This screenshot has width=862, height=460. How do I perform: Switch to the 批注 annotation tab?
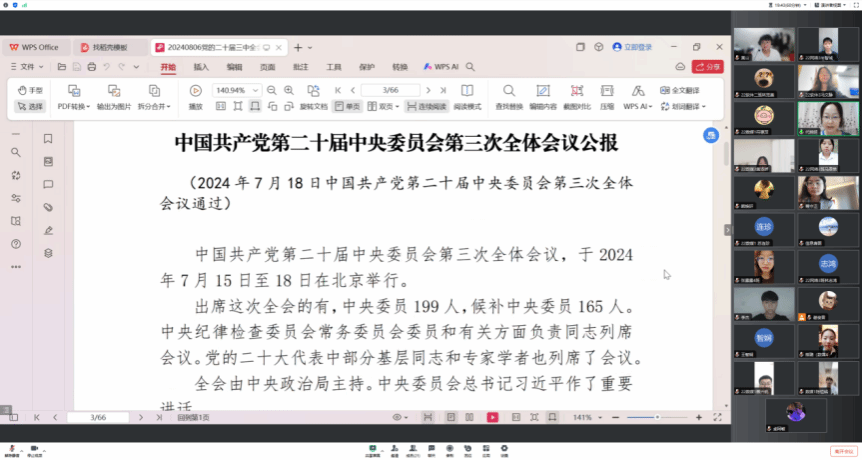(x=300, y=67)
